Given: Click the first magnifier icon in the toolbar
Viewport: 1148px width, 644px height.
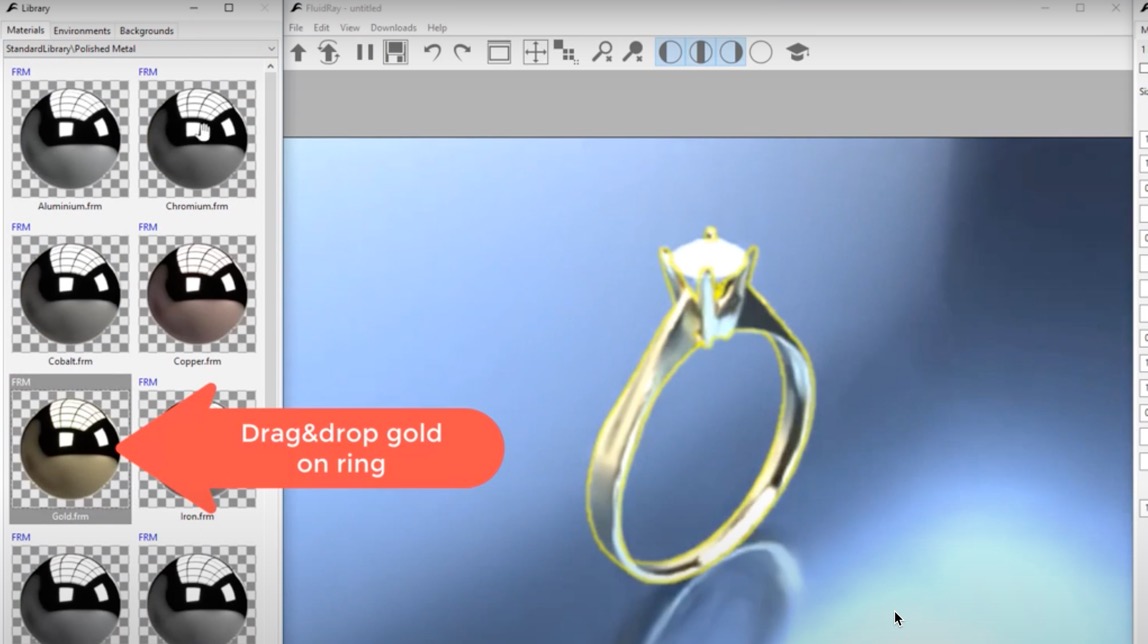Looking at the screenshot, I should [x=603, y=53].
